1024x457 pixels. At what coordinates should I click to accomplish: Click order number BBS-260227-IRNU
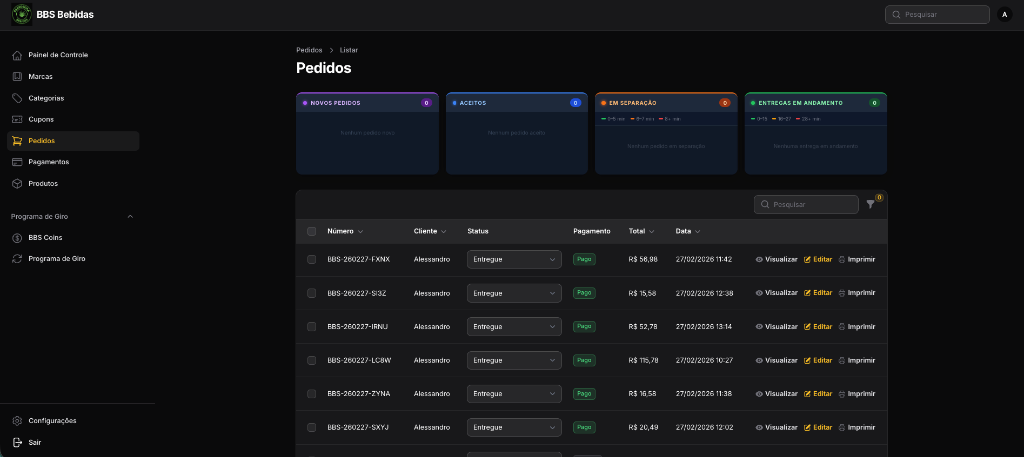coord(358,326)
